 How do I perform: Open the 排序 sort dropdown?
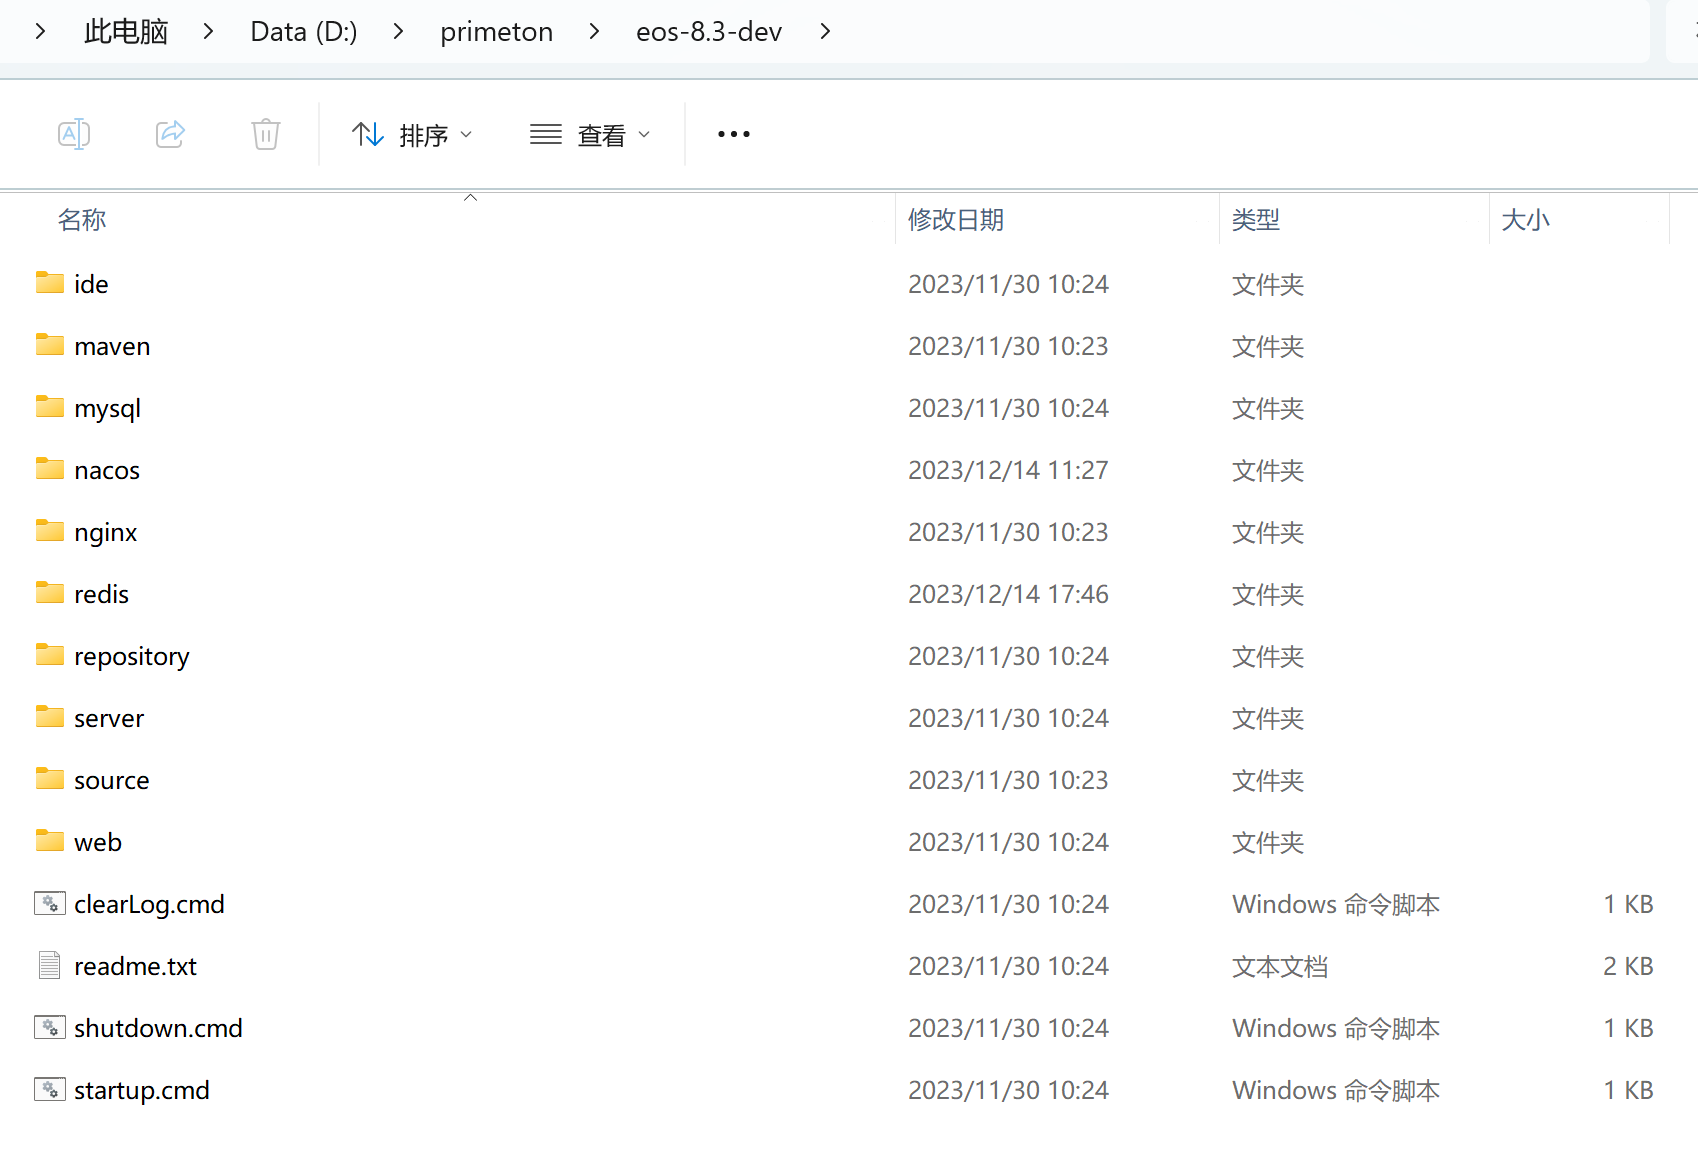[412, 134]
